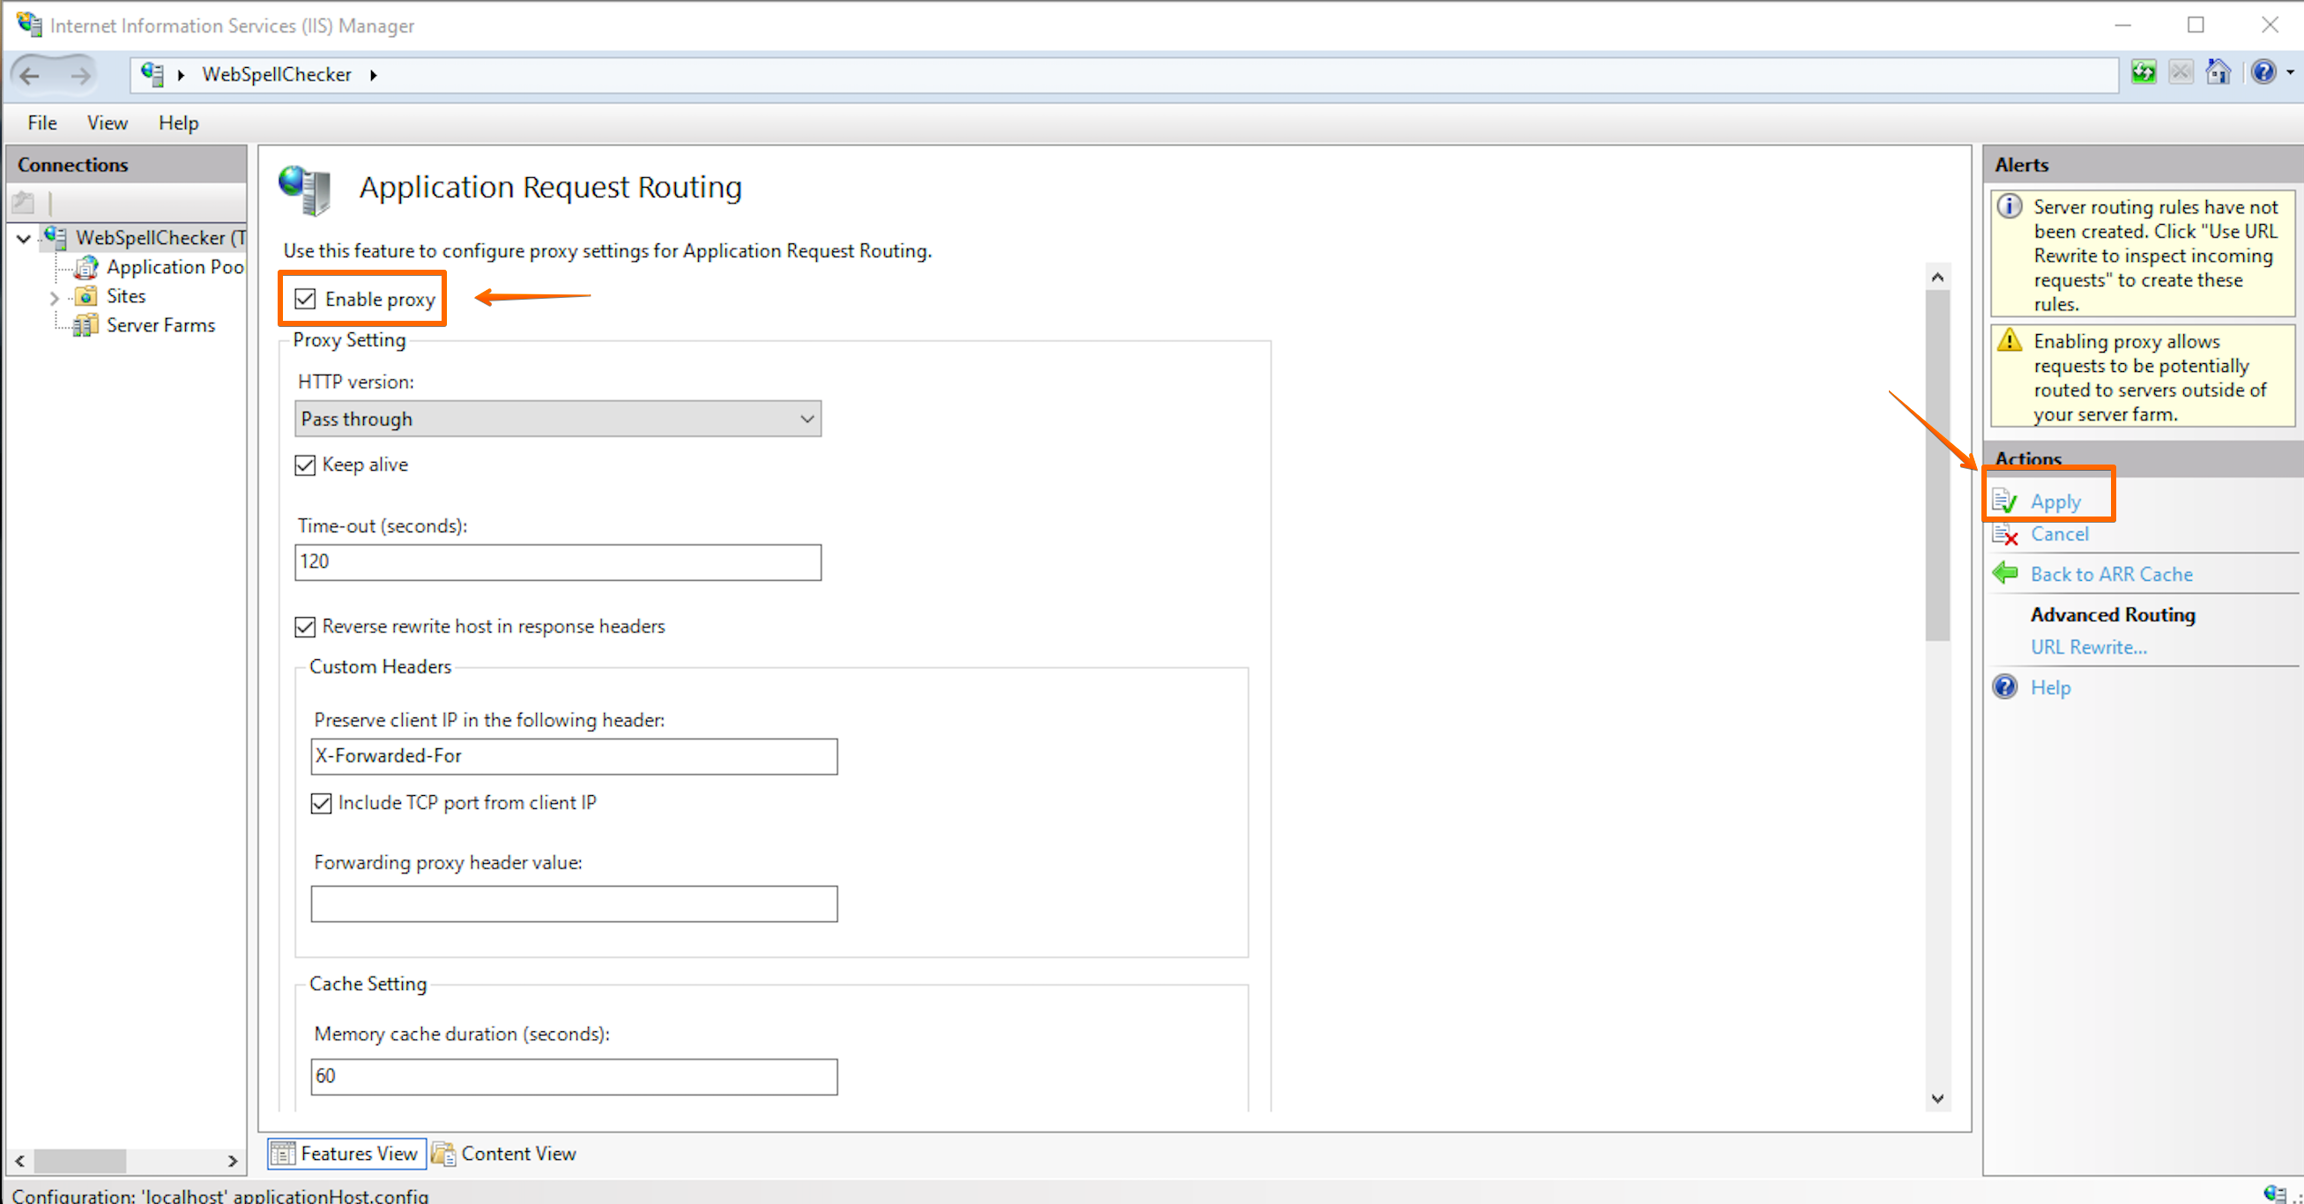Toggle the Keep alive checkbox
This screenshot has width=2304, height=1204.
point(306,465)
